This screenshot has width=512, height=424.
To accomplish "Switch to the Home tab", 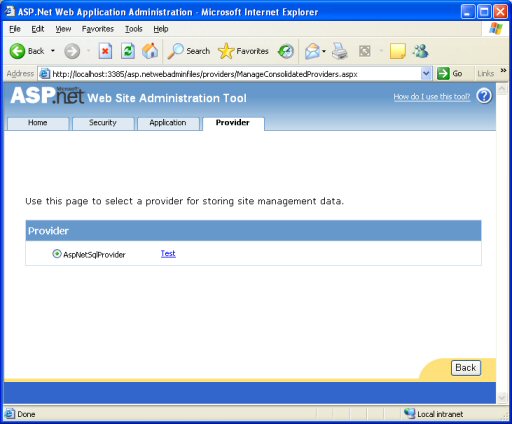I will tap(38, 123).
